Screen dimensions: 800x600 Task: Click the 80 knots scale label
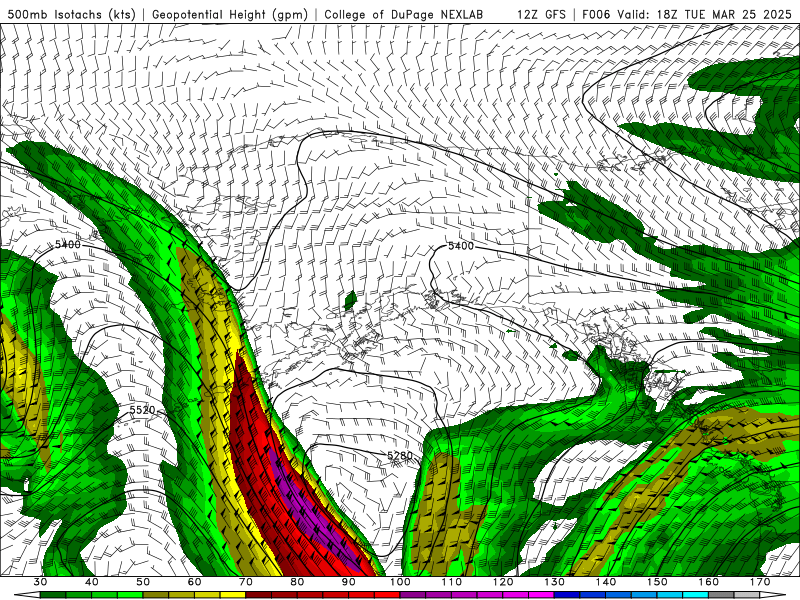tap(297, 582)
